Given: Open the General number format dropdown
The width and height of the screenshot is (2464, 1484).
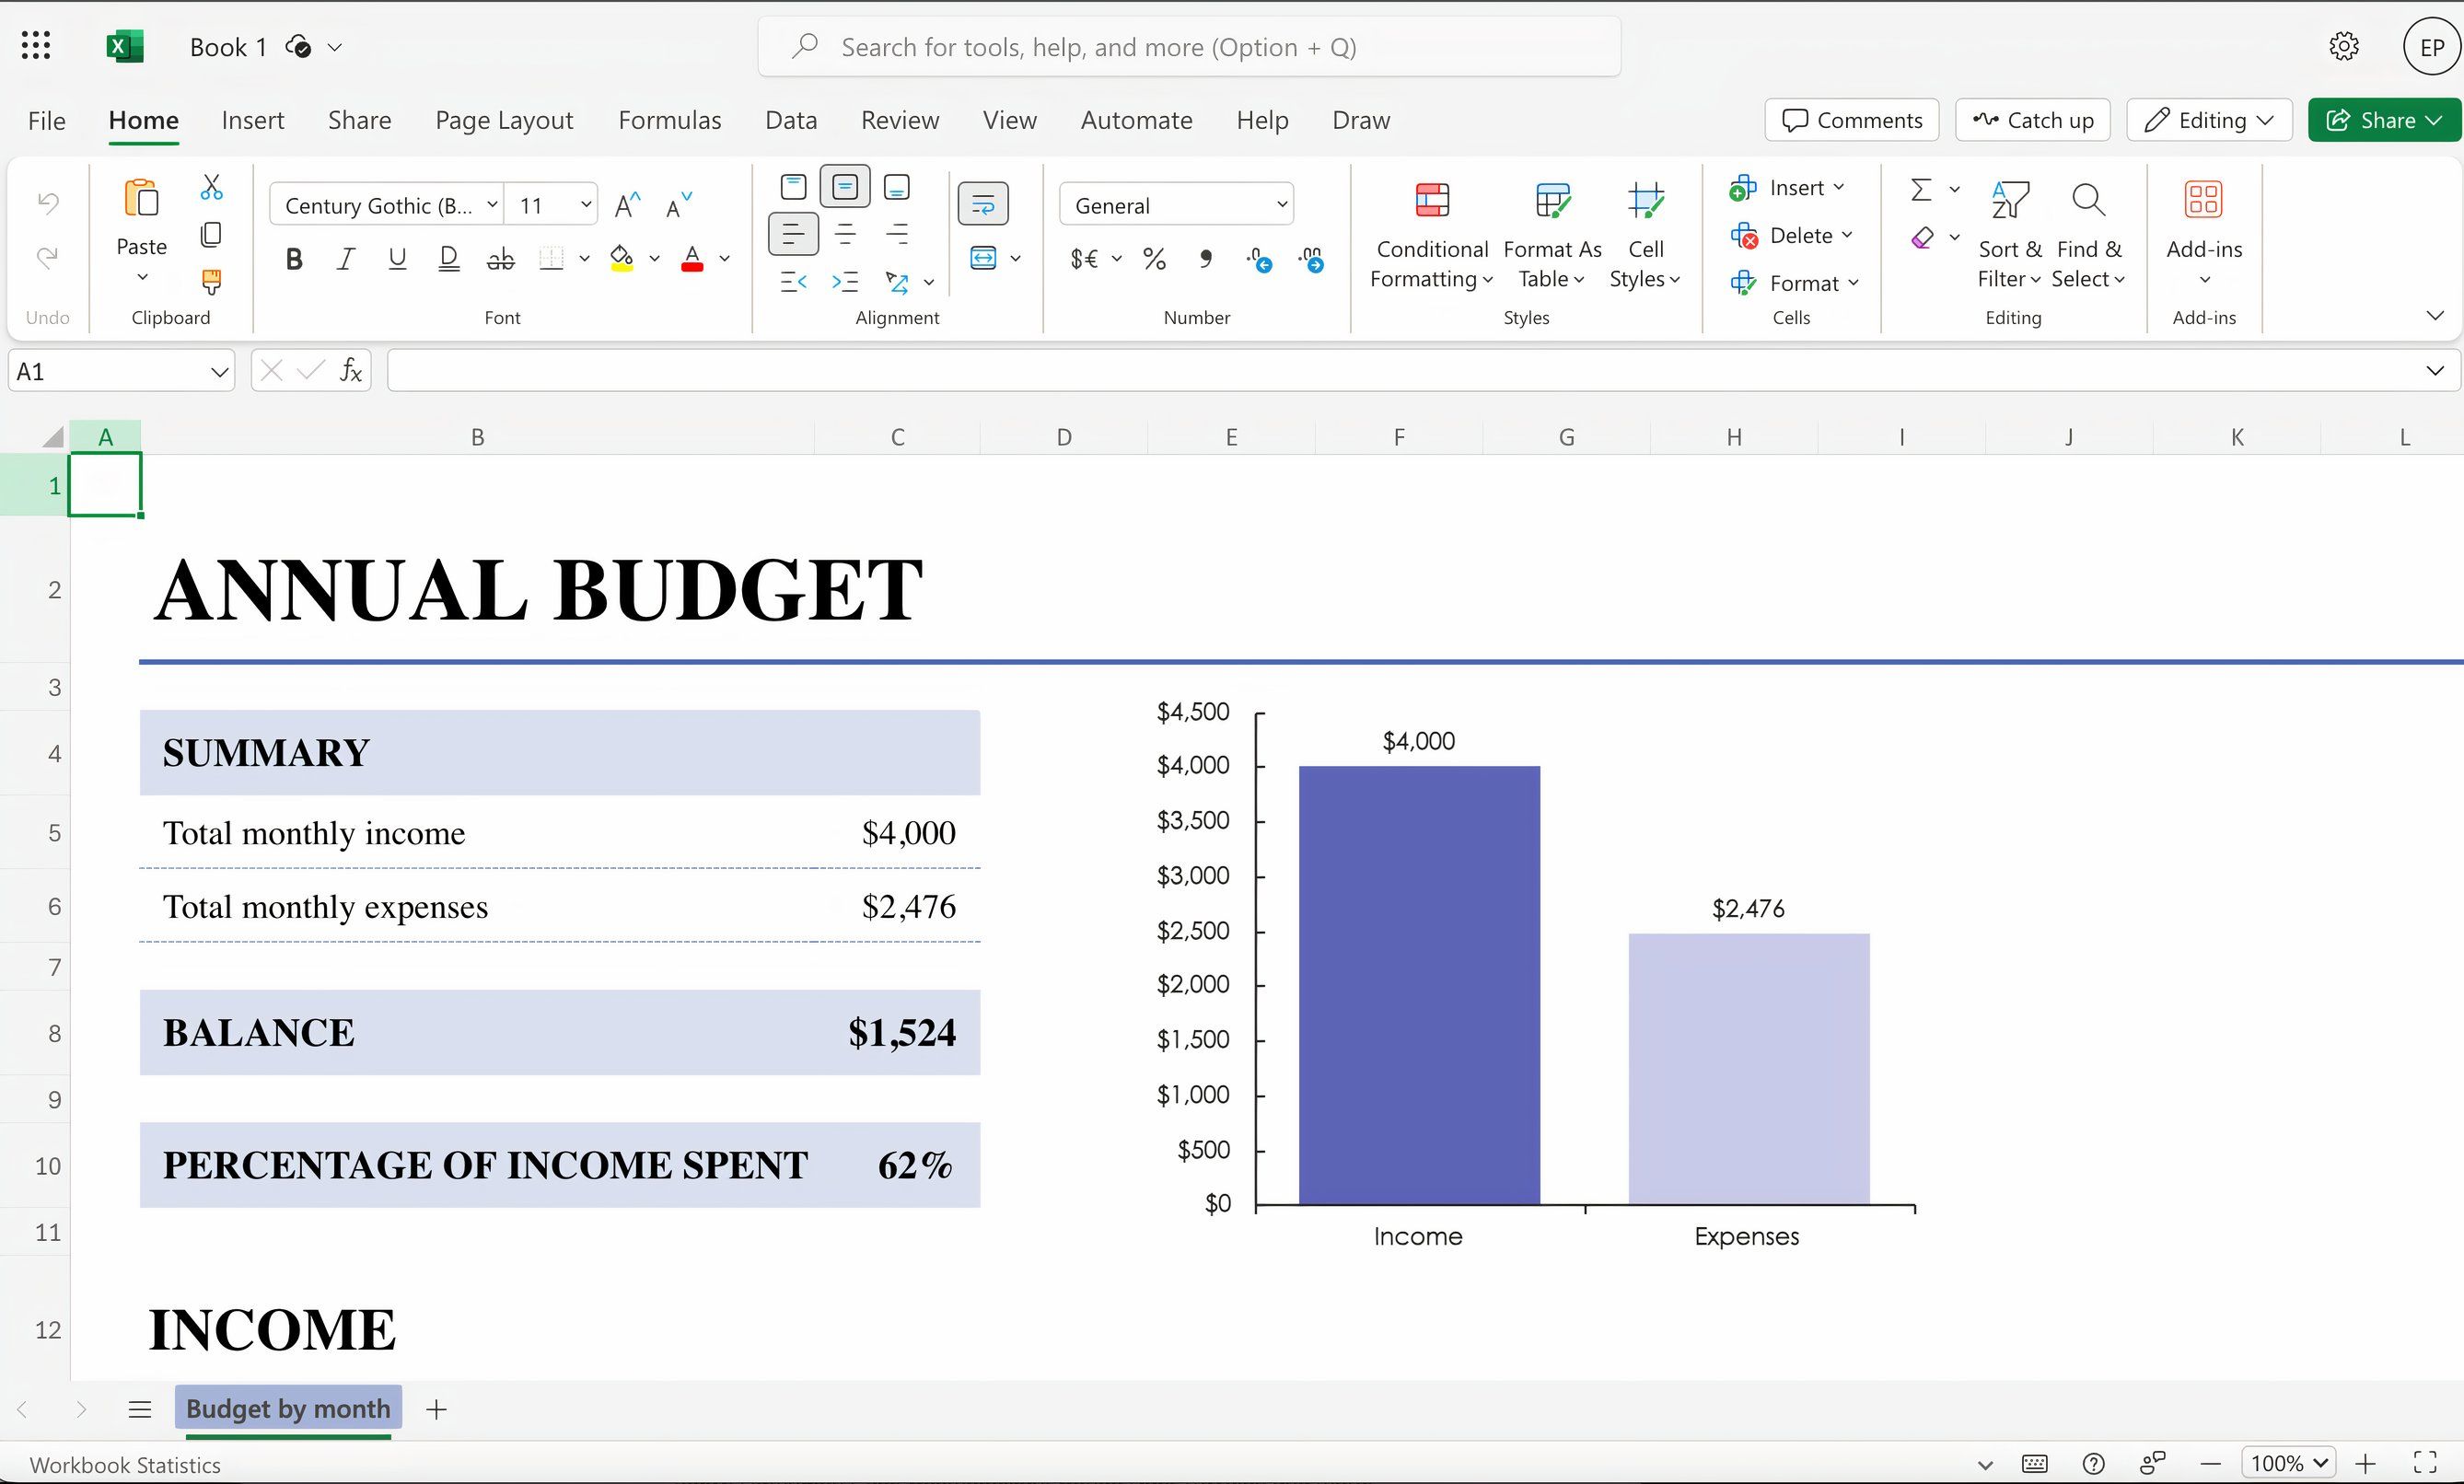Looking at the screenshot, I should 1176,205.
